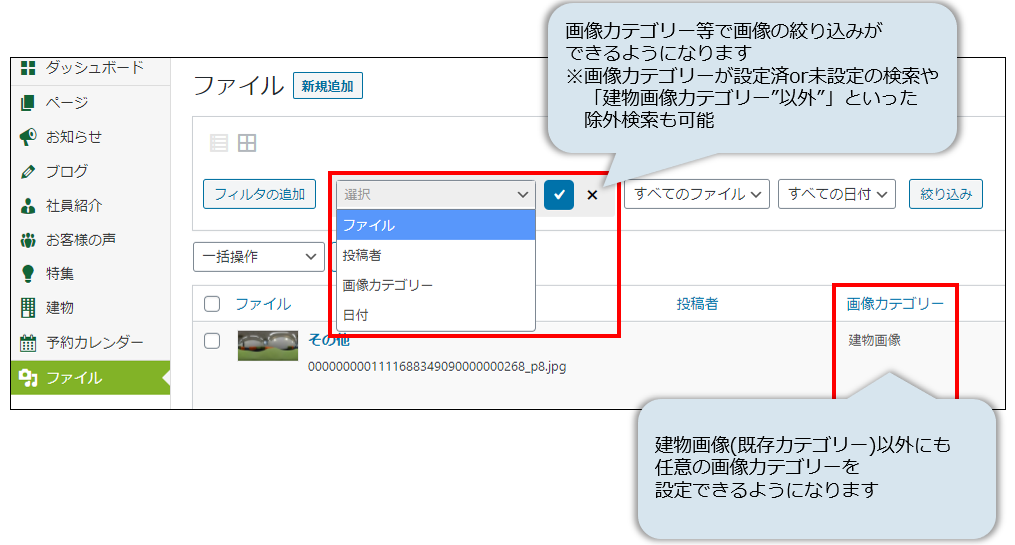Open the 一括操作 bulk action dropdown
The height and width of the screenshot is (545, 1015).
pyautogui.click(x=258, y=256)
